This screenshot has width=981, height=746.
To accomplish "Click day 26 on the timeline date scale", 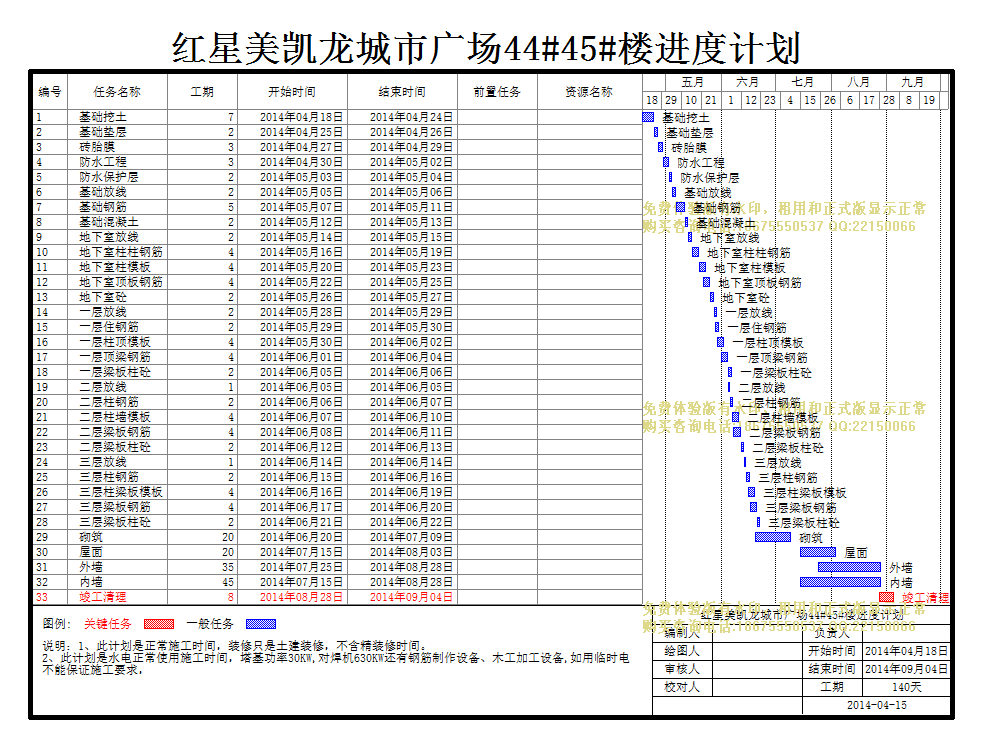I will (x=830, y=100).
